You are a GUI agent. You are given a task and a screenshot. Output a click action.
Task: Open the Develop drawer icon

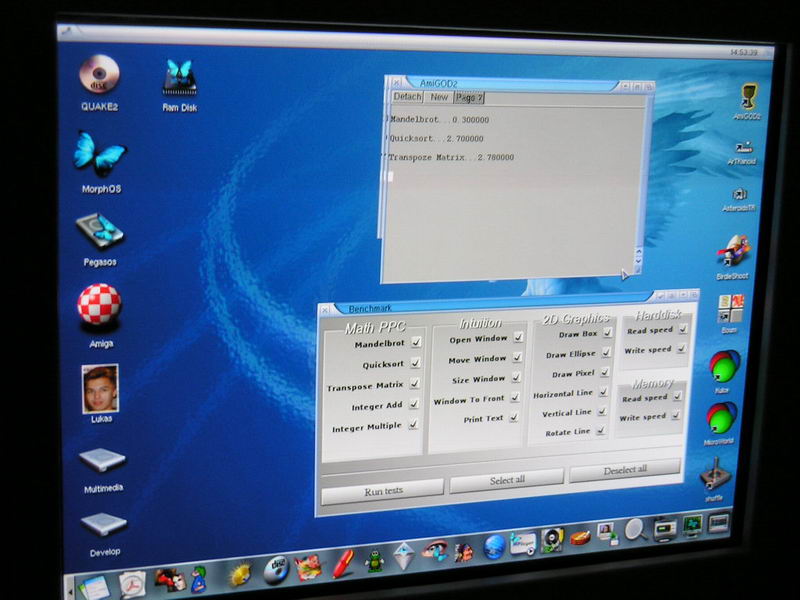point(104,524)
